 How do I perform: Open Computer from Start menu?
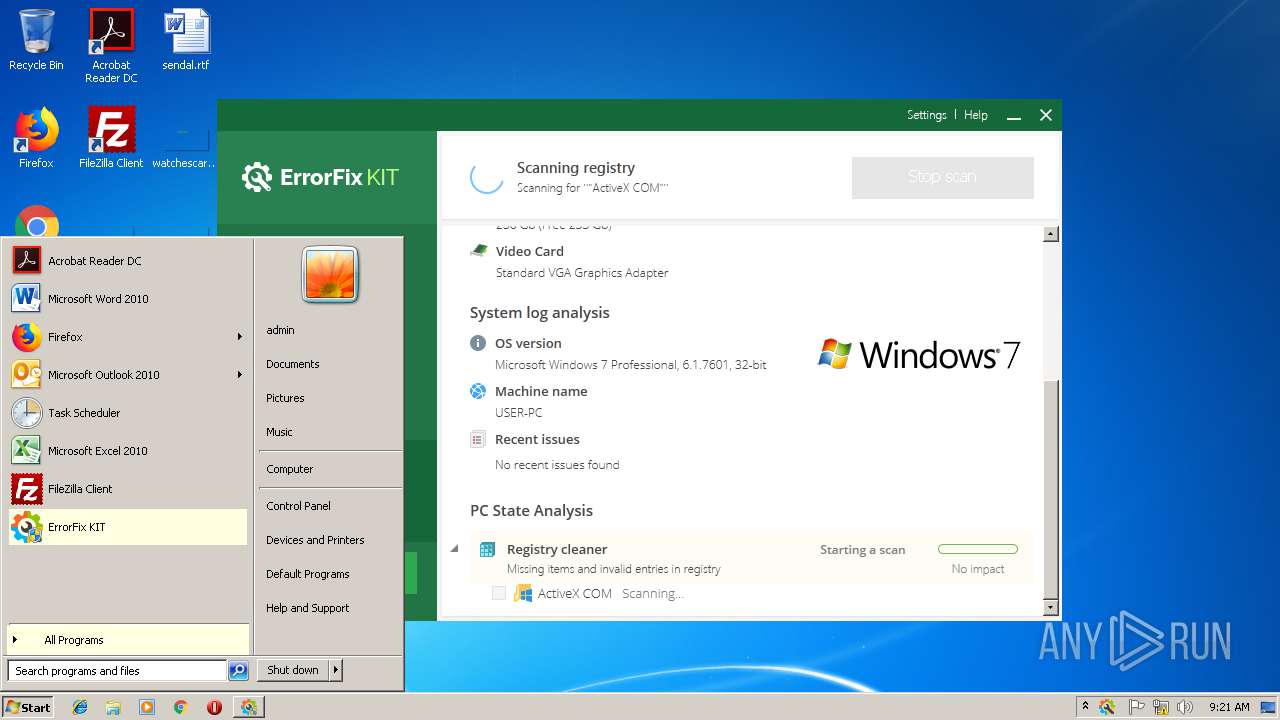click(289, 469)
